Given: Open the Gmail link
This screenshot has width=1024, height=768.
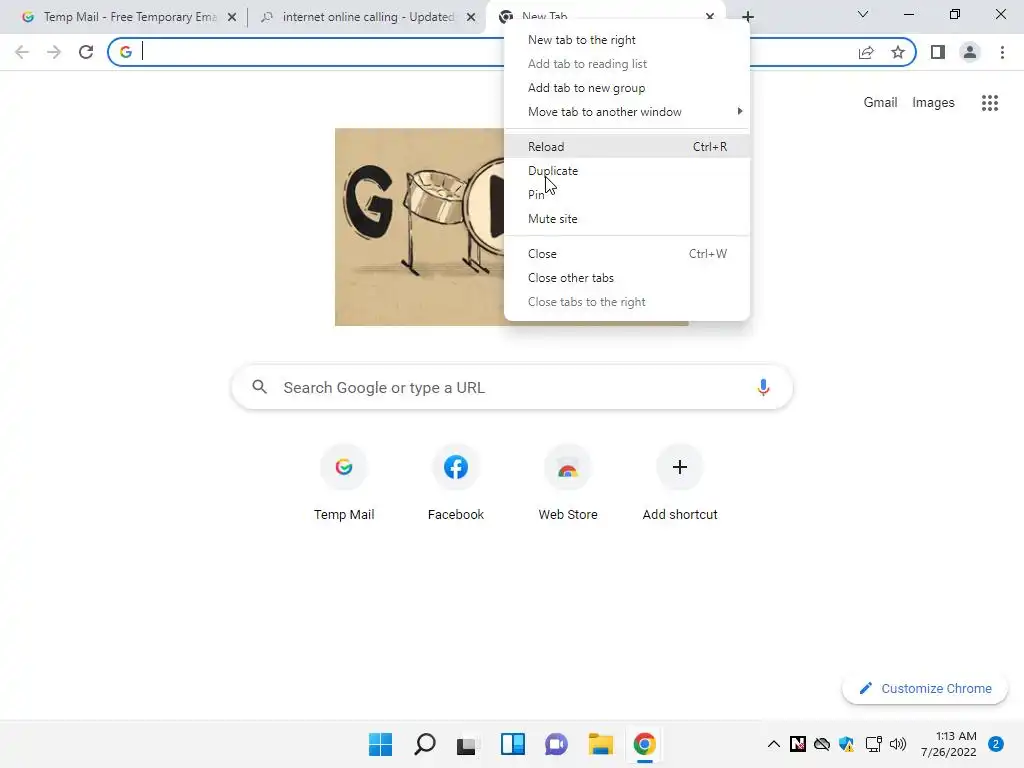Looking at the screenshot, I should point(880,103).
